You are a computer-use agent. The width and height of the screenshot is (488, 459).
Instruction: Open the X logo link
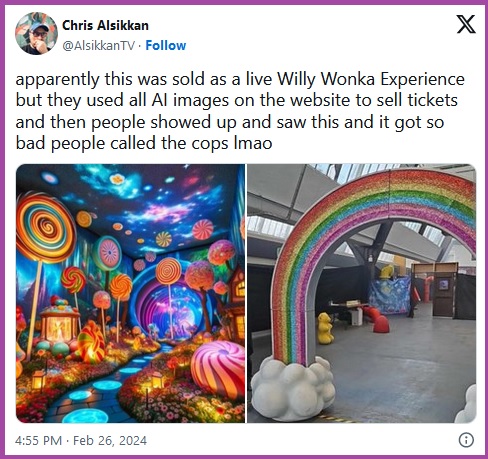[x=466, y=24]
